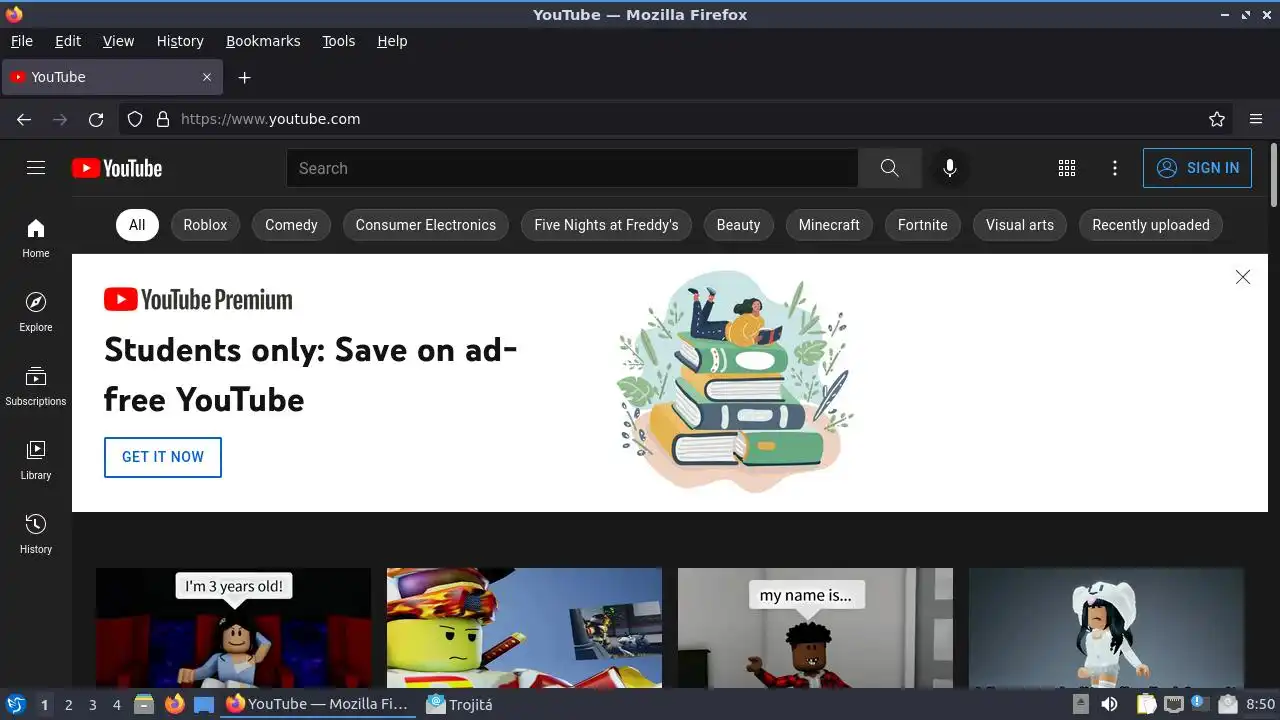Click the SIGN IN button
This screenshot has height=720, width=1280.
point(1197,168)
